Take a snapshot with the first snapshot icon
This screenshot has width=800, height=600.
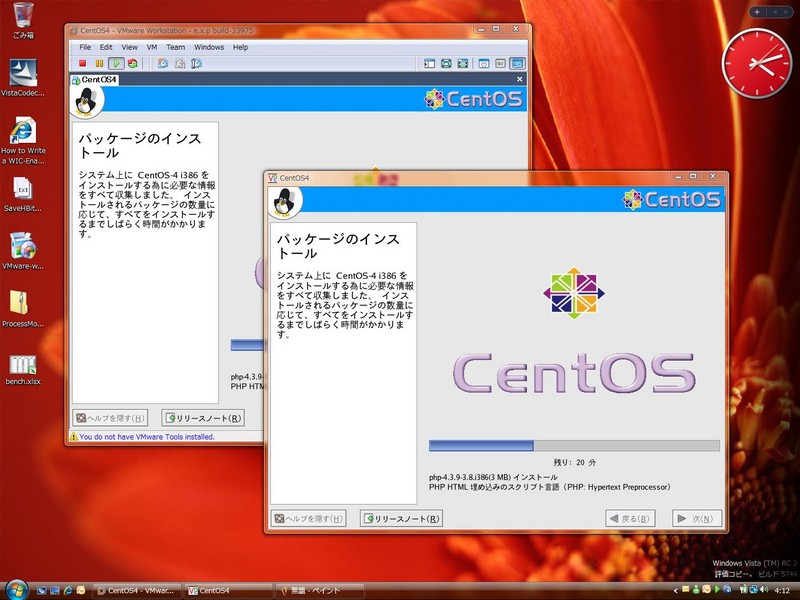tap(163, 63)
